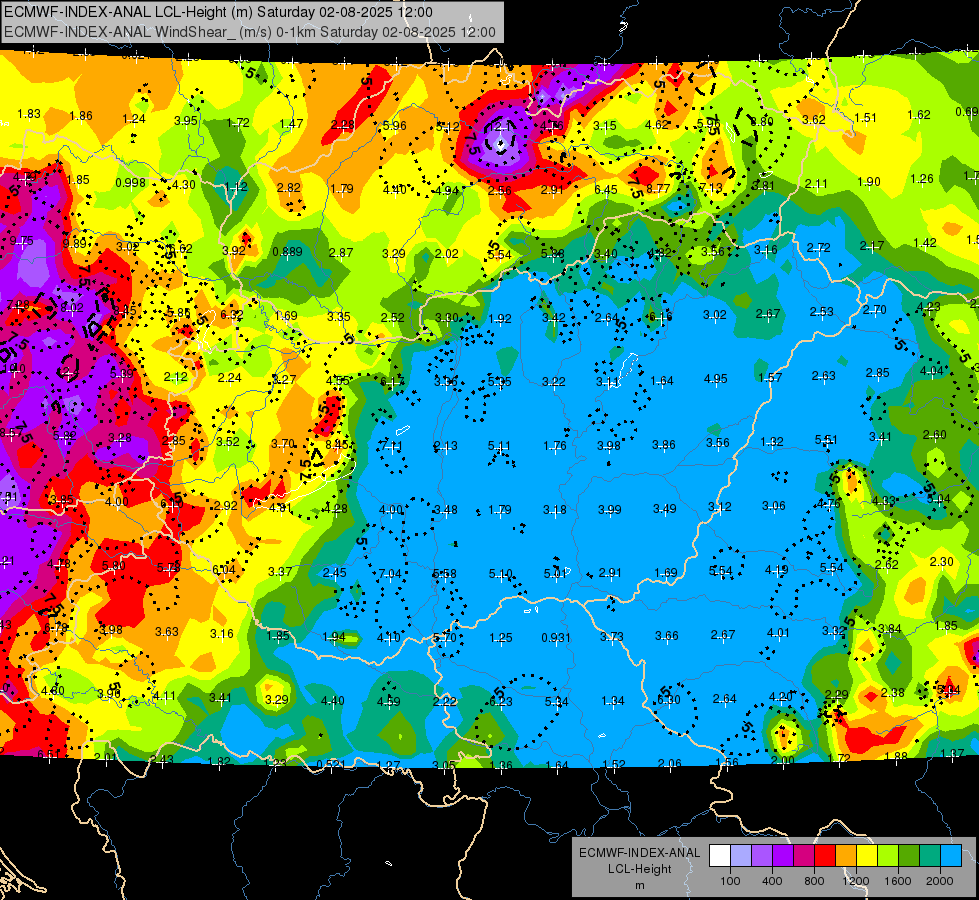Click the light lavender legend swatch
The width and height of the screenshot is (979, 900).
[741, 856]
